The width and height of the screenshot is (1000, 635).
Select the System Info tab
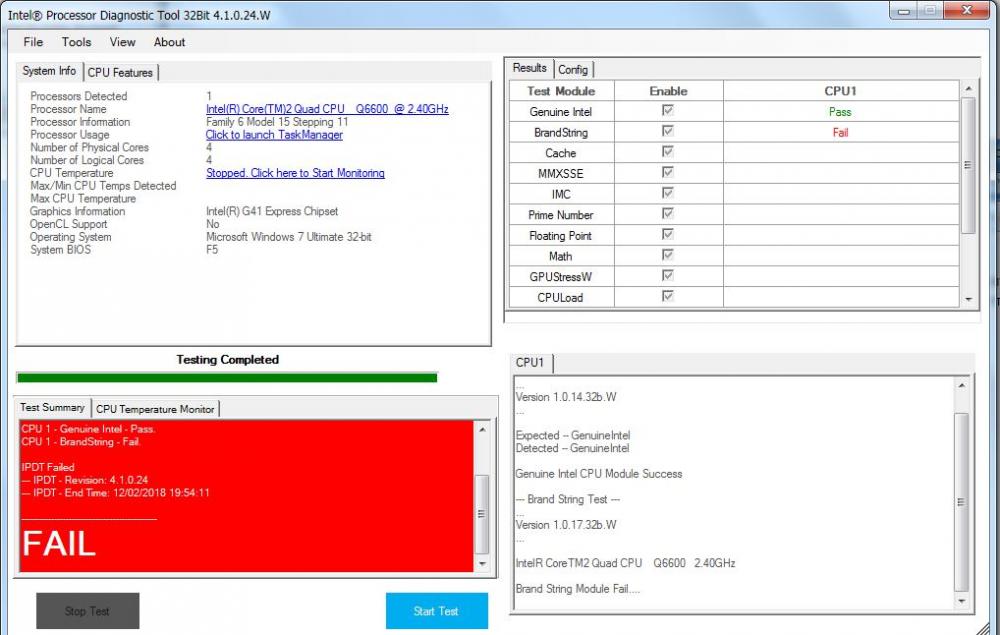pos(49,71)
